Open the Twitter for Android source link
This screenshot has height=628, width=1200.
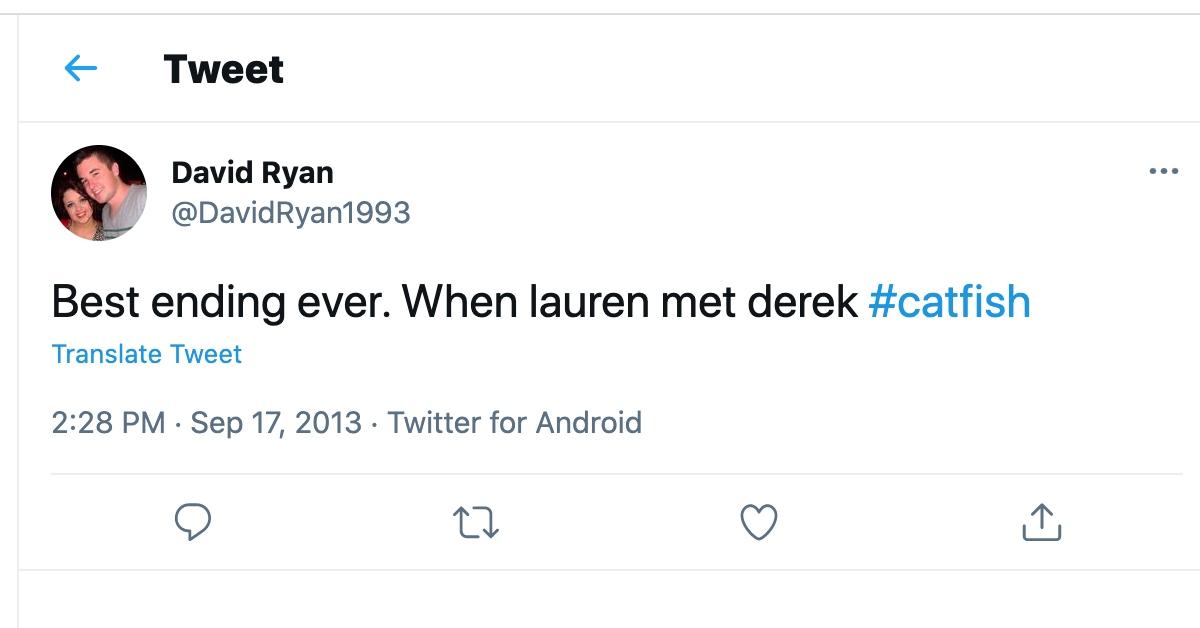click(x=515, y=422)
